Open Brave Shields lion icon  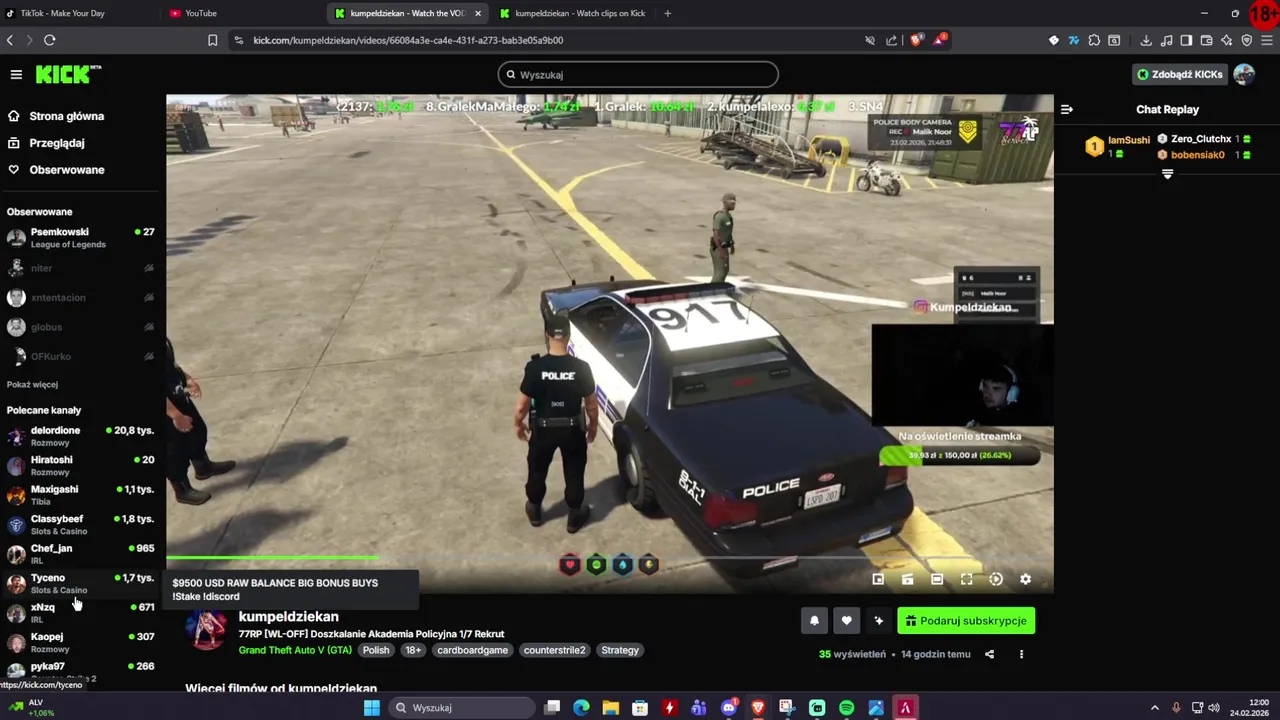[x=916, y=40]
